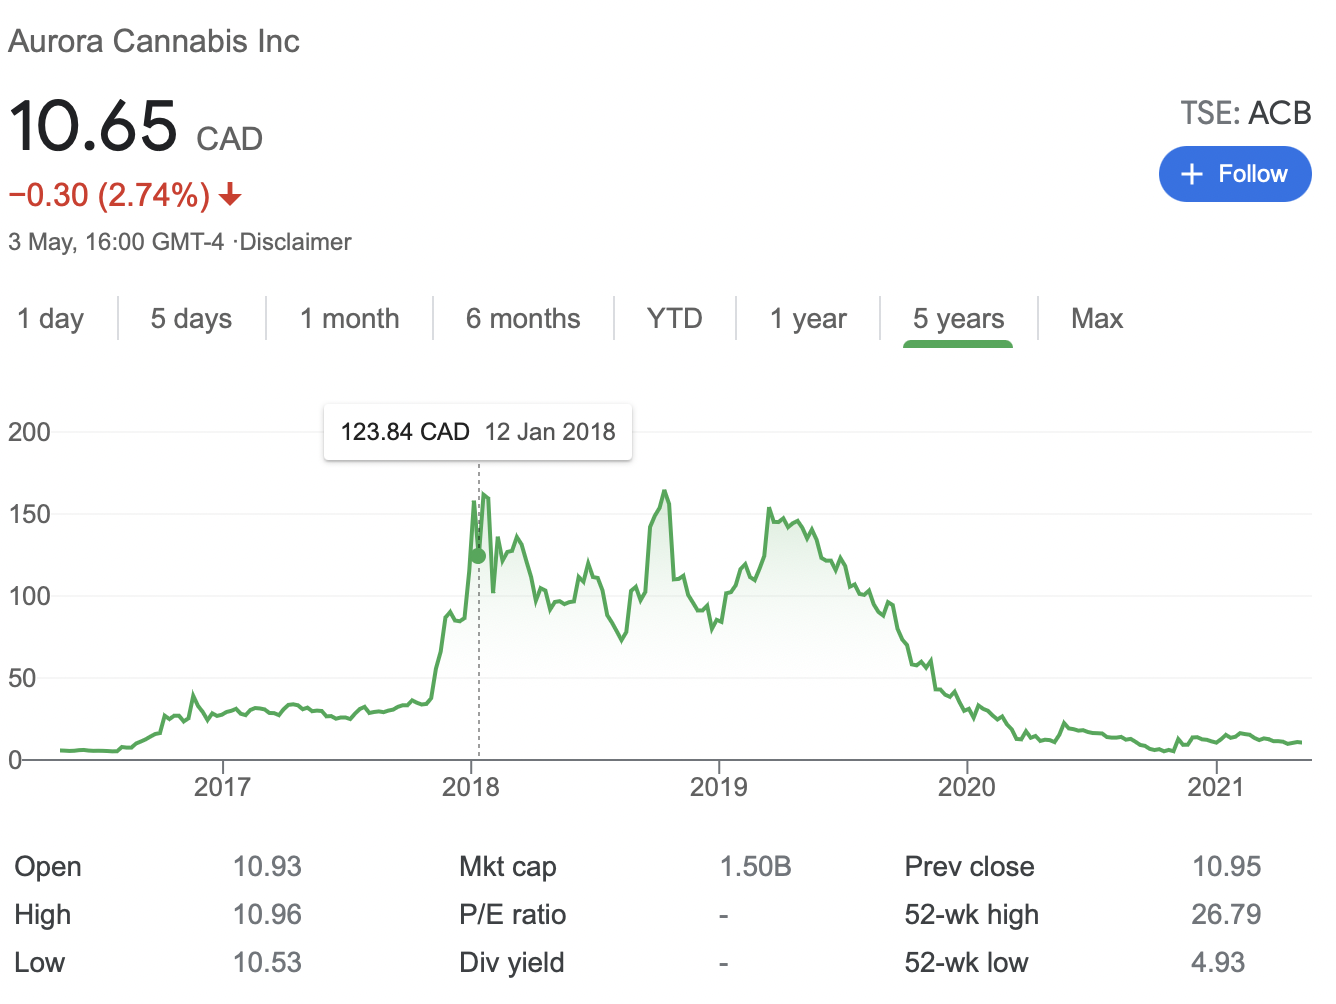Click the 2019 axis label

coord(719,787)
